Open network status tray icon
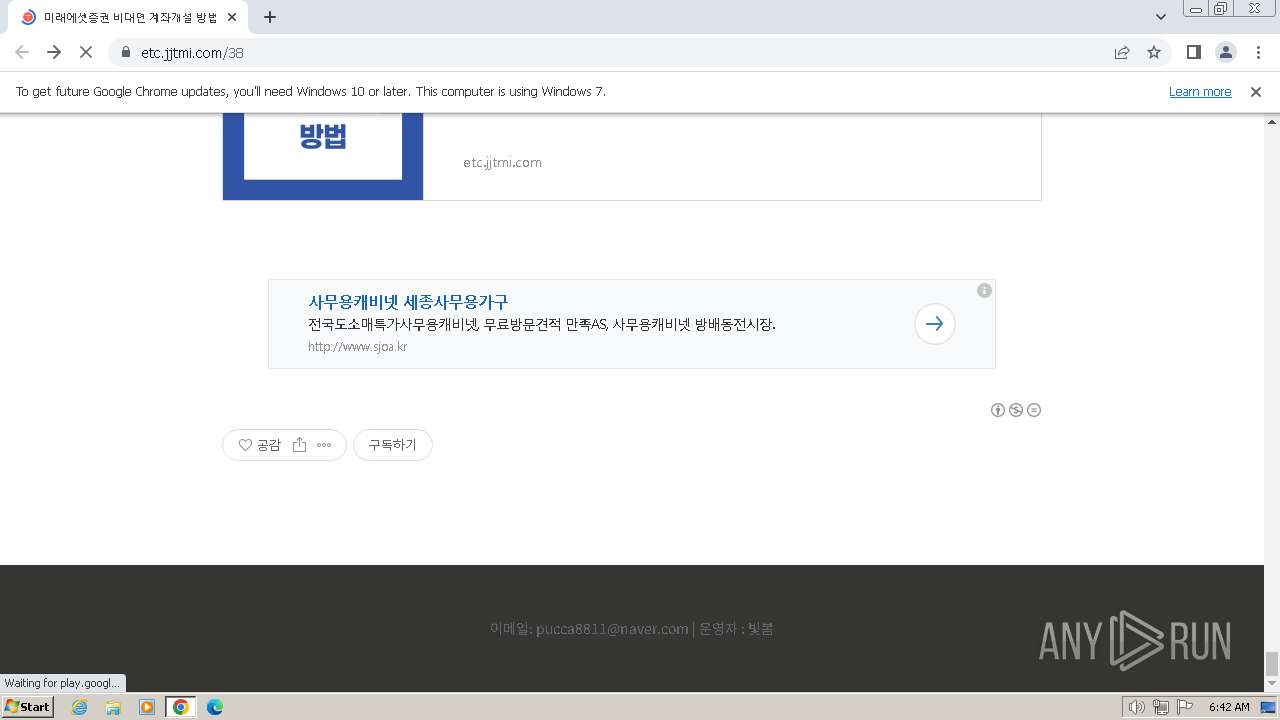This screenshot has width=1280, height=720. (x=1160, y=707)
